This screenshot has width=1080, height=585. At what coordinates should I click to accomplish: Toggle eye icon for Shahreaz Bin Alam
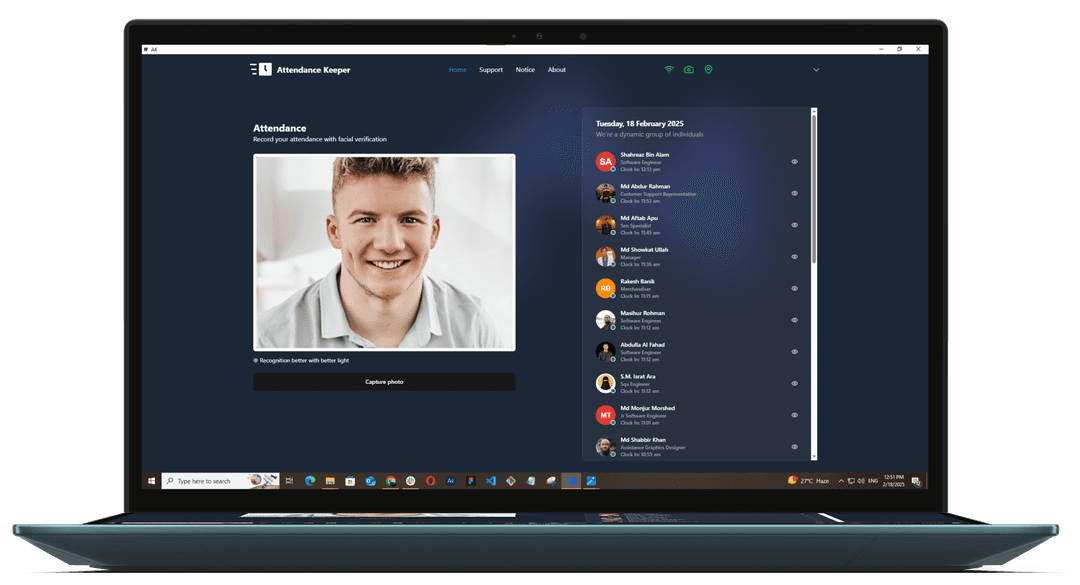(x=795, y=161)
